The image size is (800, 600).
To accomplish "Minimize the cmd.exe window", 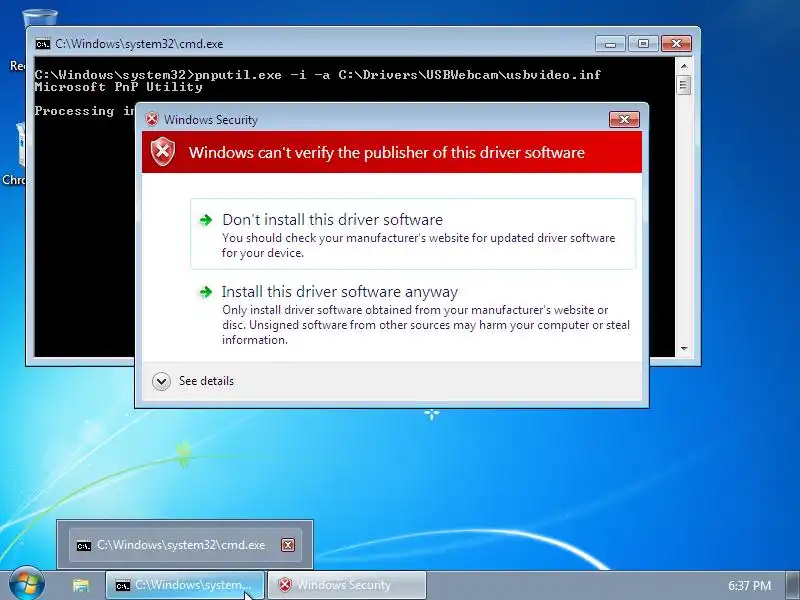I will [610, 44].
